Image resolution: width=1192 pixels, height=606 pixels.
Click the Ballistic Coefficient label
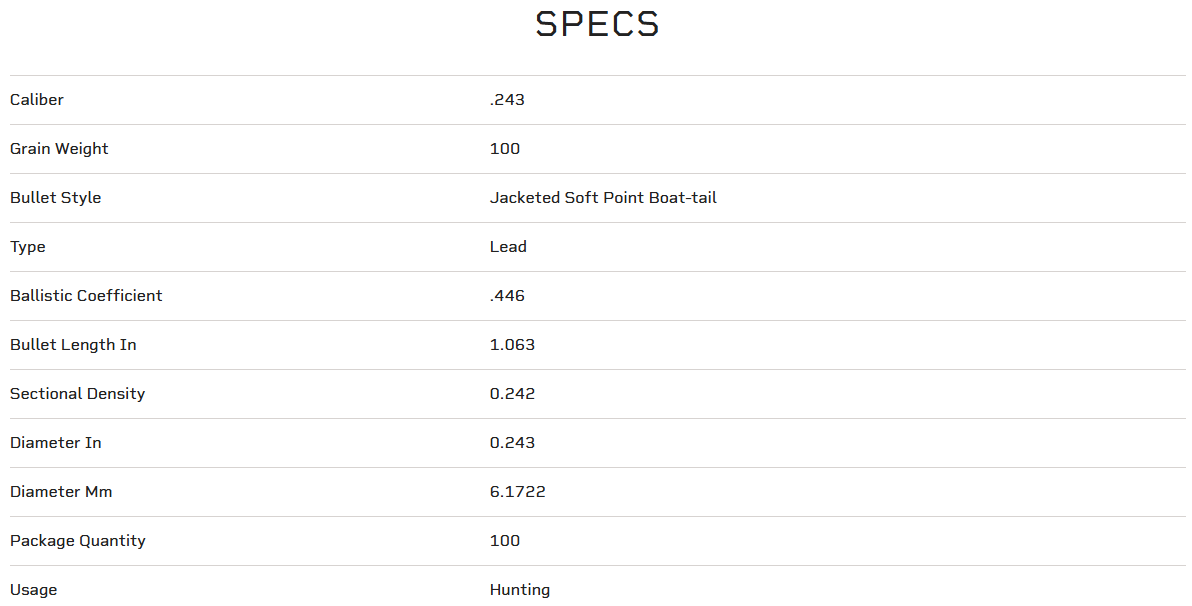(x=86, y=296)
